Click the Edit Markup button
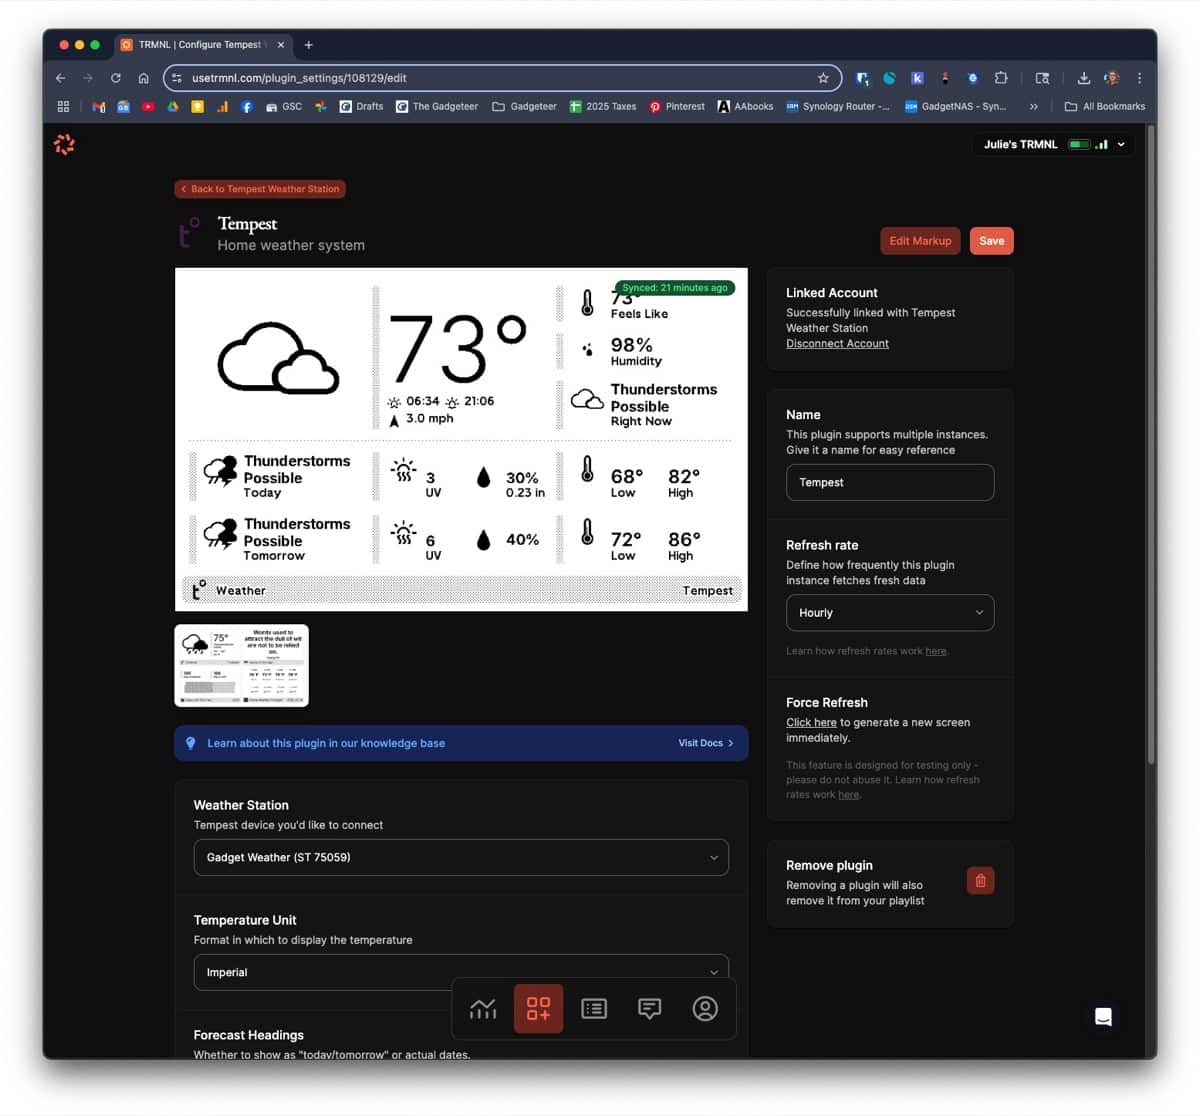Screen dimensions: 1200x1116 (919, 240)
